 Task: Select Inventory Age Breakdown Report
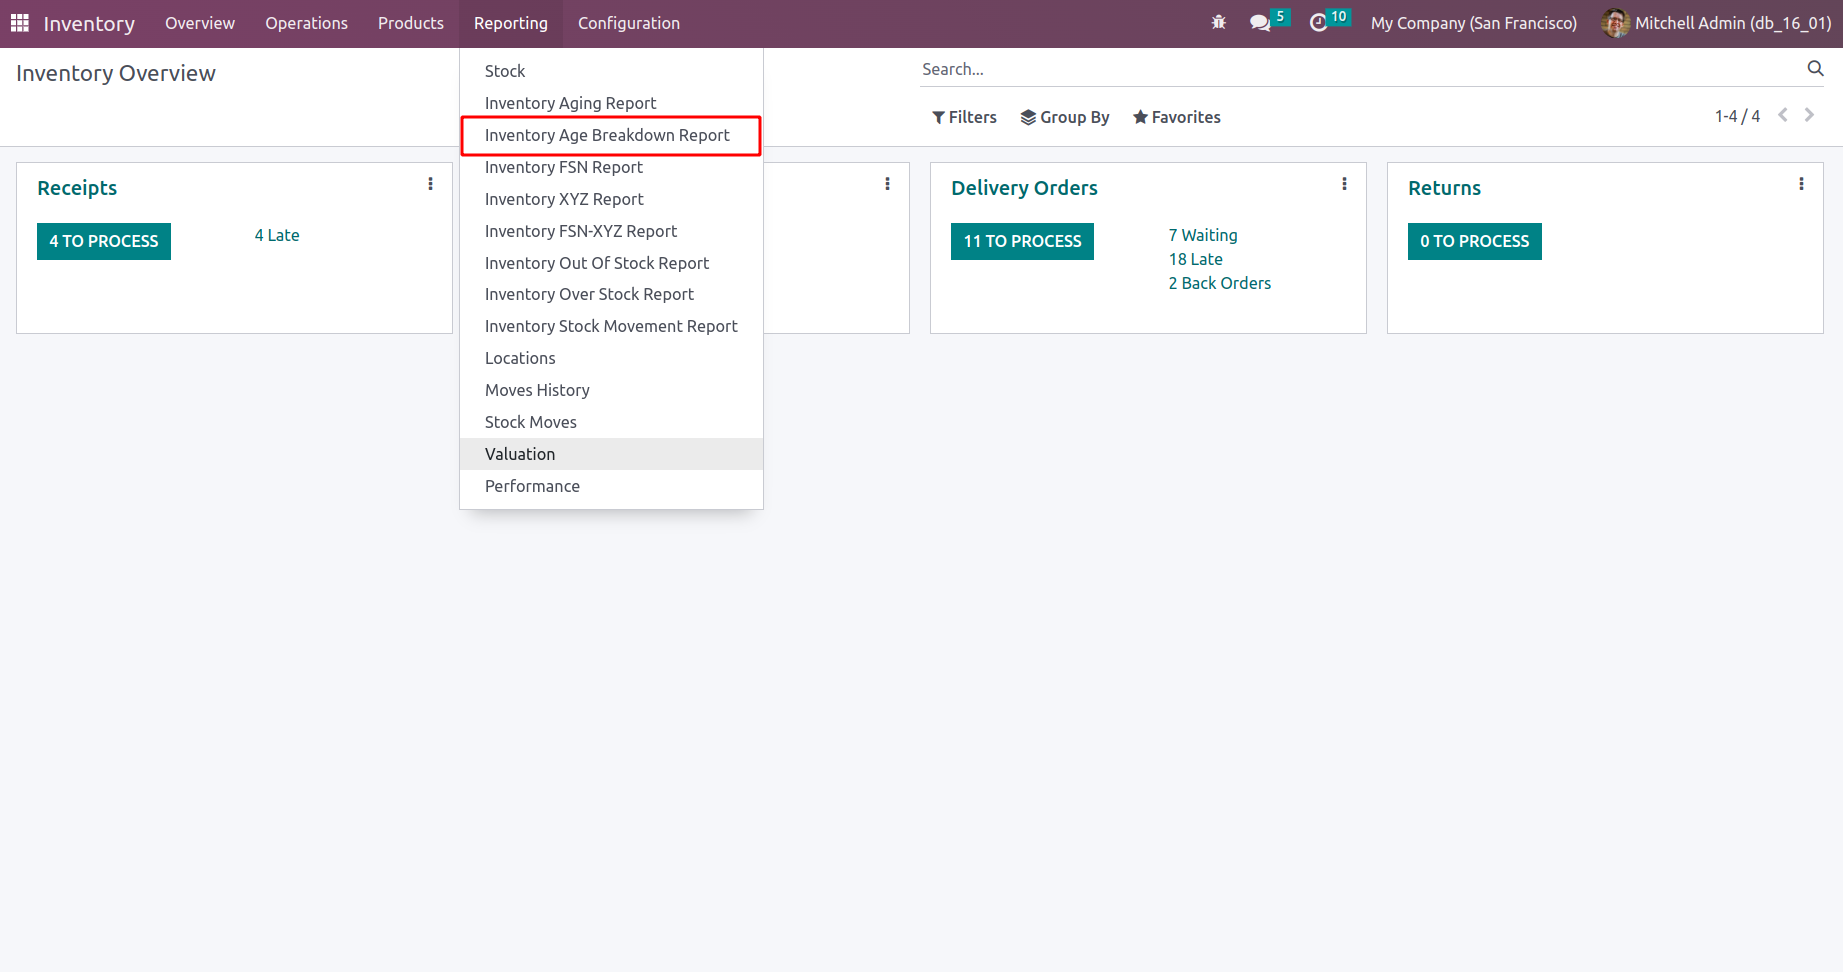click(607, 135)
